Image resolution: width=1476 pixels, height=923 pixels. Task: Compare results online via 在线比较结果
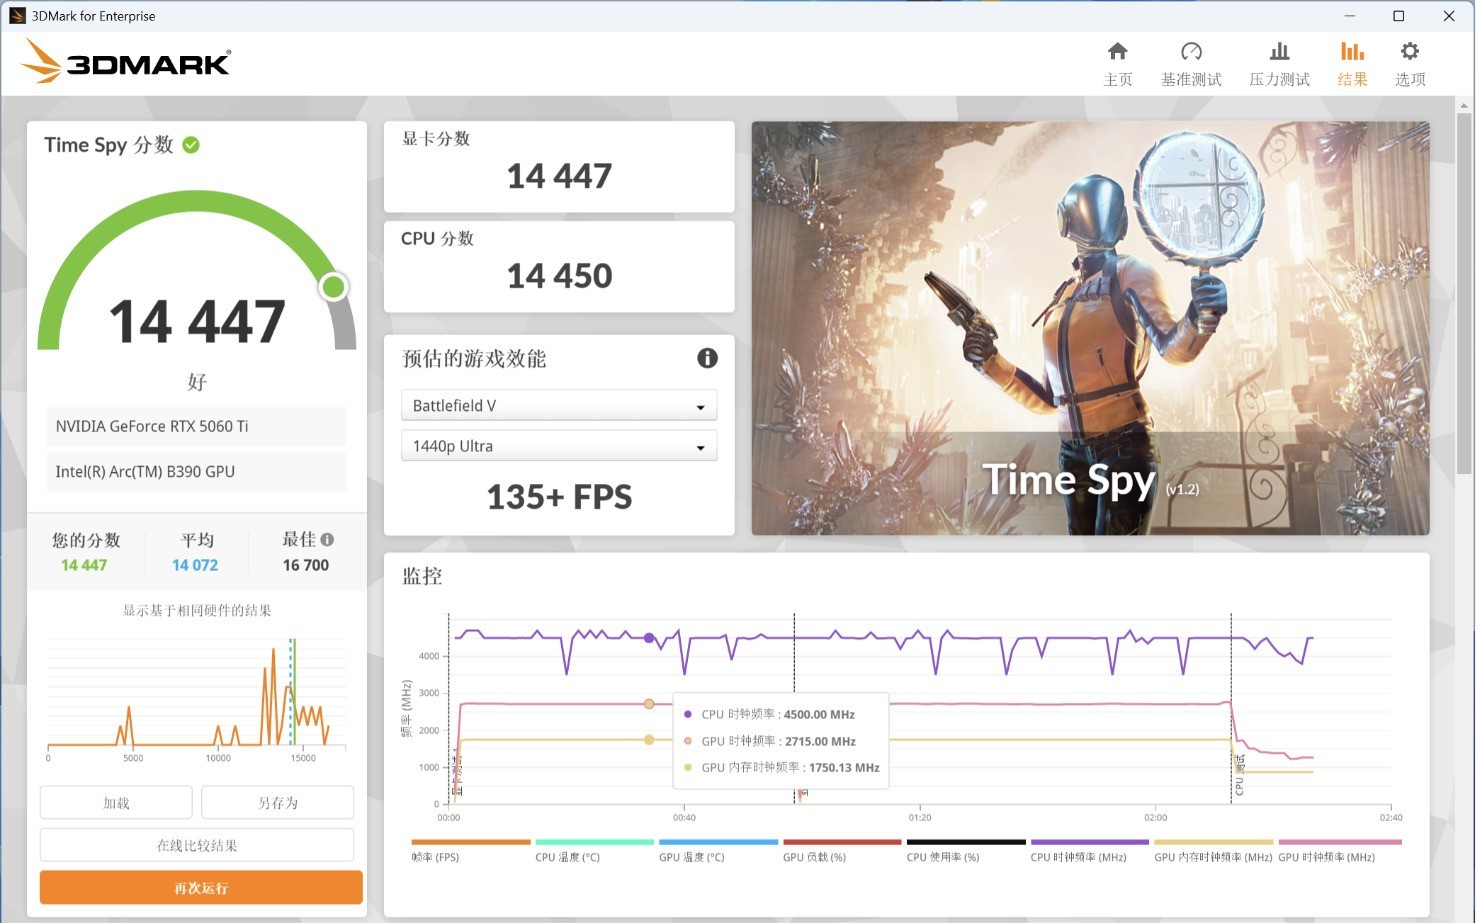tap(196, 844)
